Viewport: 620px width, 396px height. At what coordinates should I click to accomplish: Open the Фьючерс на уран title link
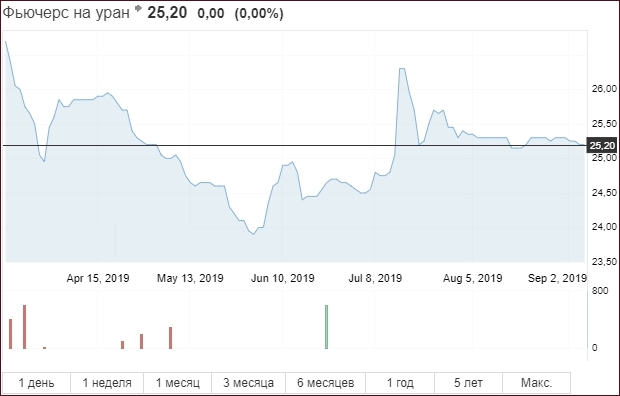pos(66,13)
